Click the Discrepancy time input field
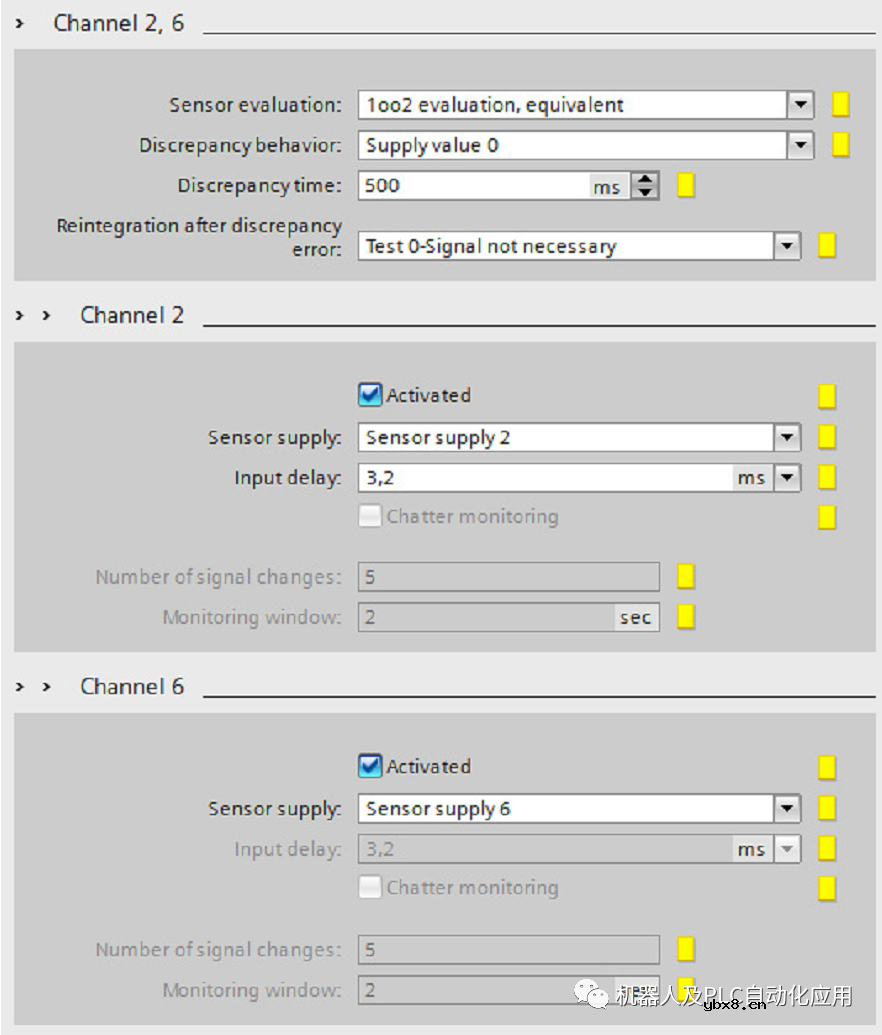This screenshot has height=1035, width=882. click(x=475, y=186)
